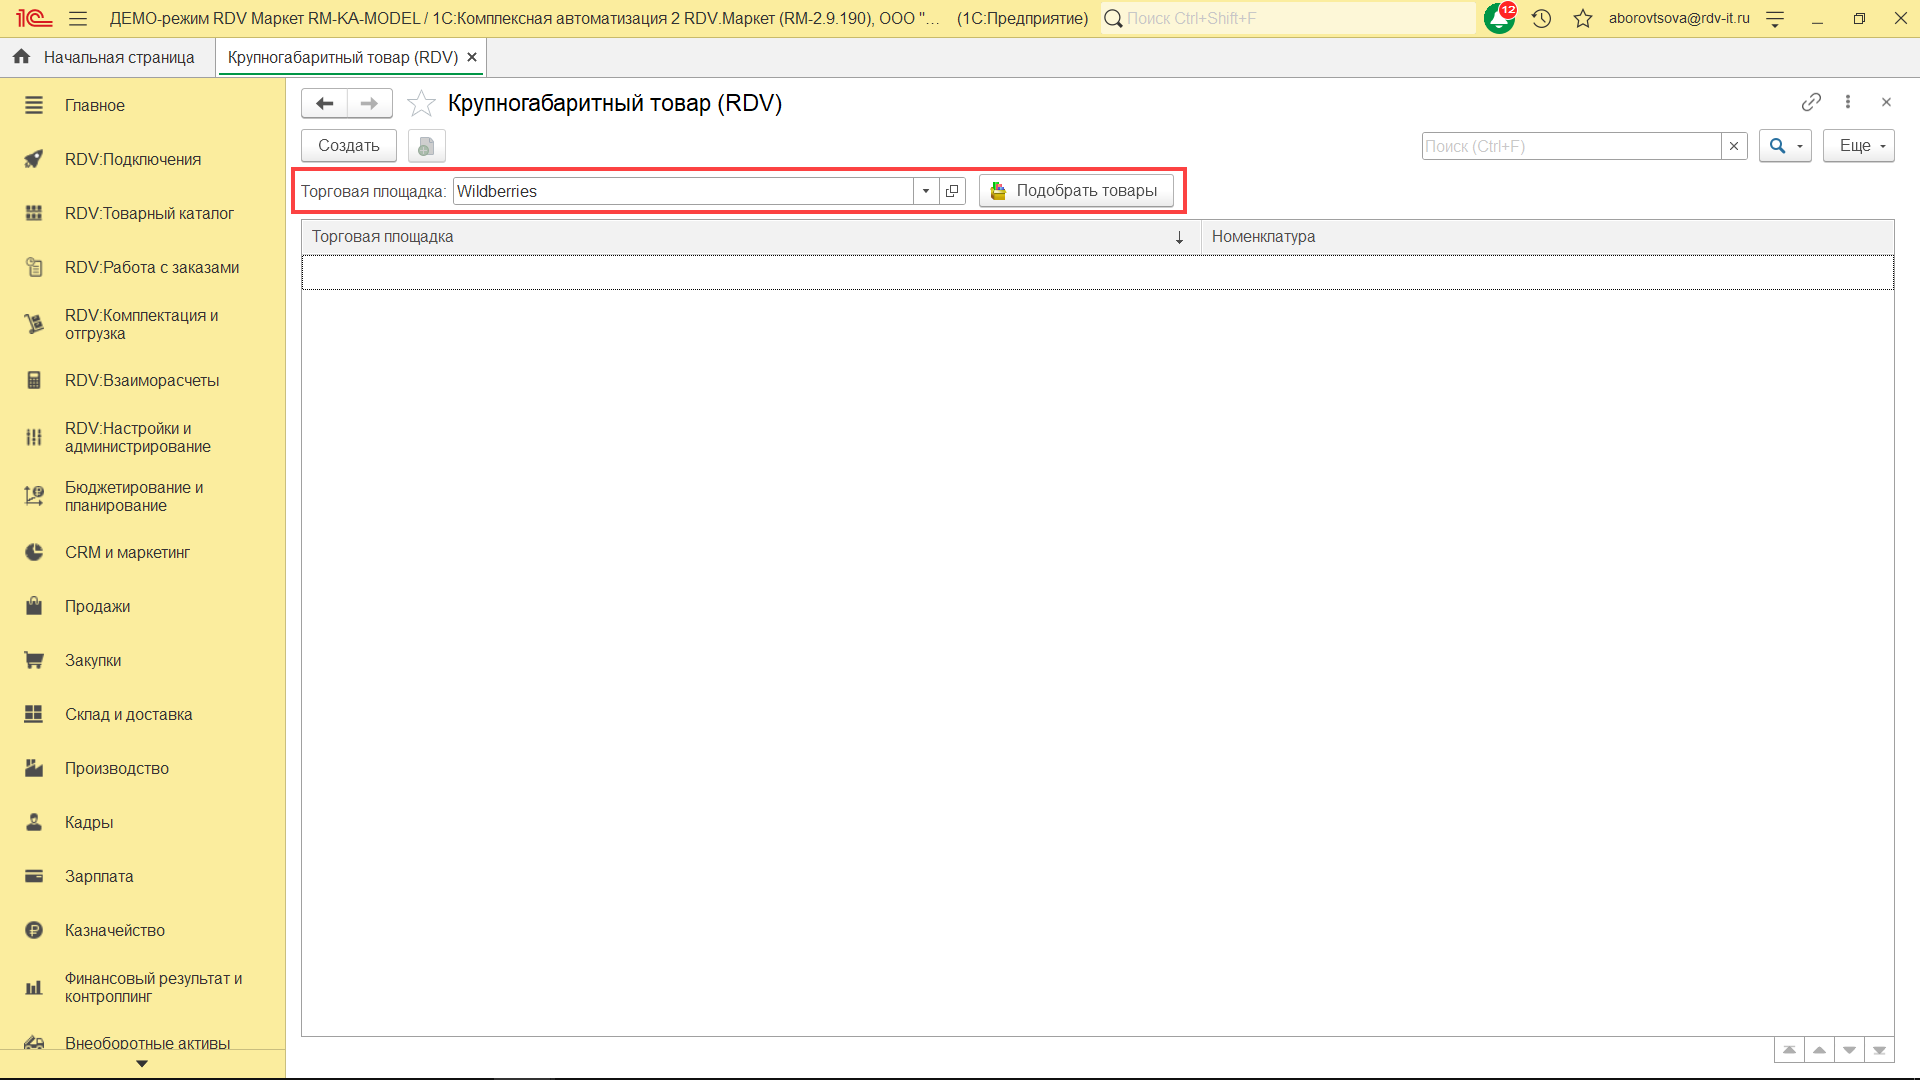The width and height of the screenshot is (1920, 1080).
Task: Open the history clock icon
Action: pyautogui.click(x=1541, y=18)
